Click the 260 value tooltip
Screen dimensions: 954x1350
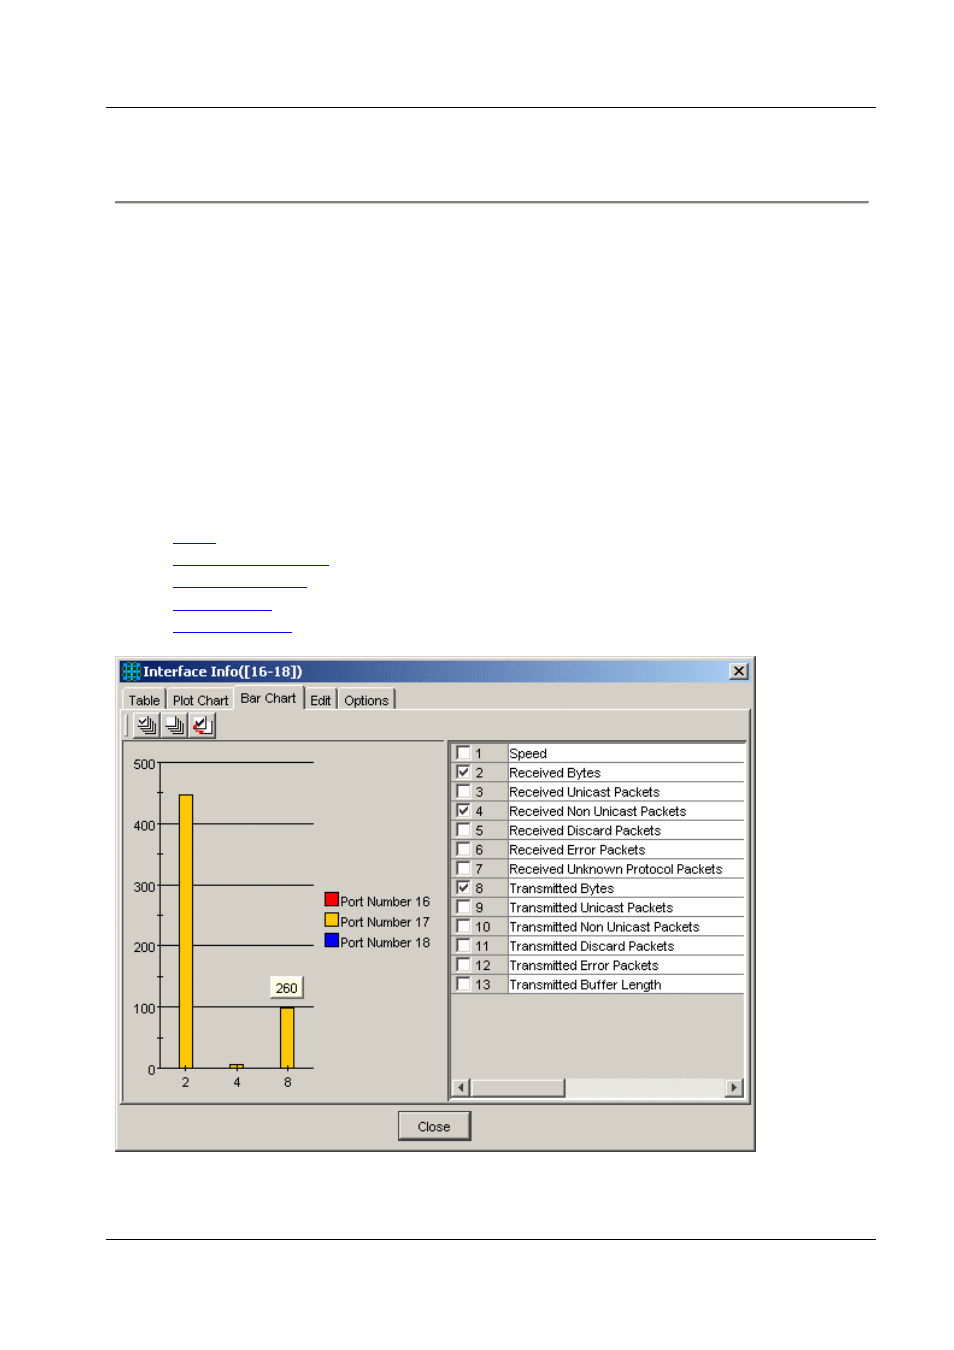pos(286,988)
